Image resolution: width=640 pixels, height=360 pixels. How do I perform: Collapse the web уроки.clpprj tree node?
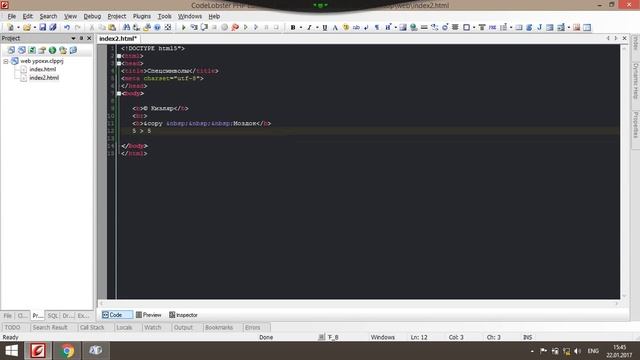6,61
